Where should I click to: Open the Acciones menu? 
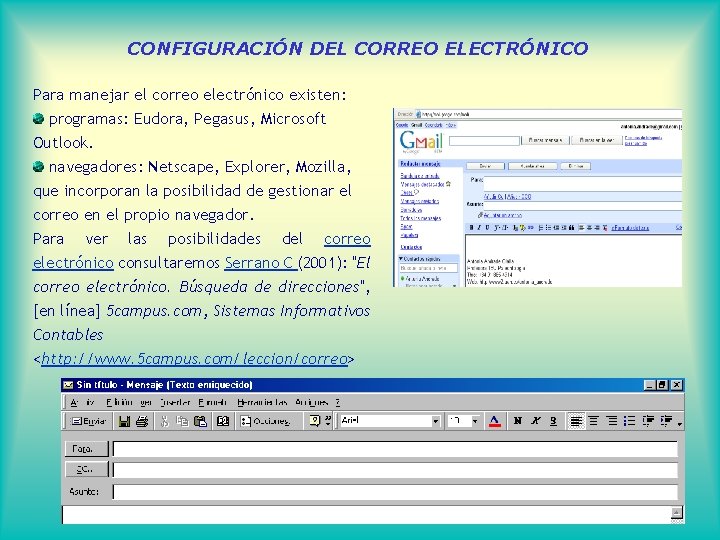tap(311, 402)
